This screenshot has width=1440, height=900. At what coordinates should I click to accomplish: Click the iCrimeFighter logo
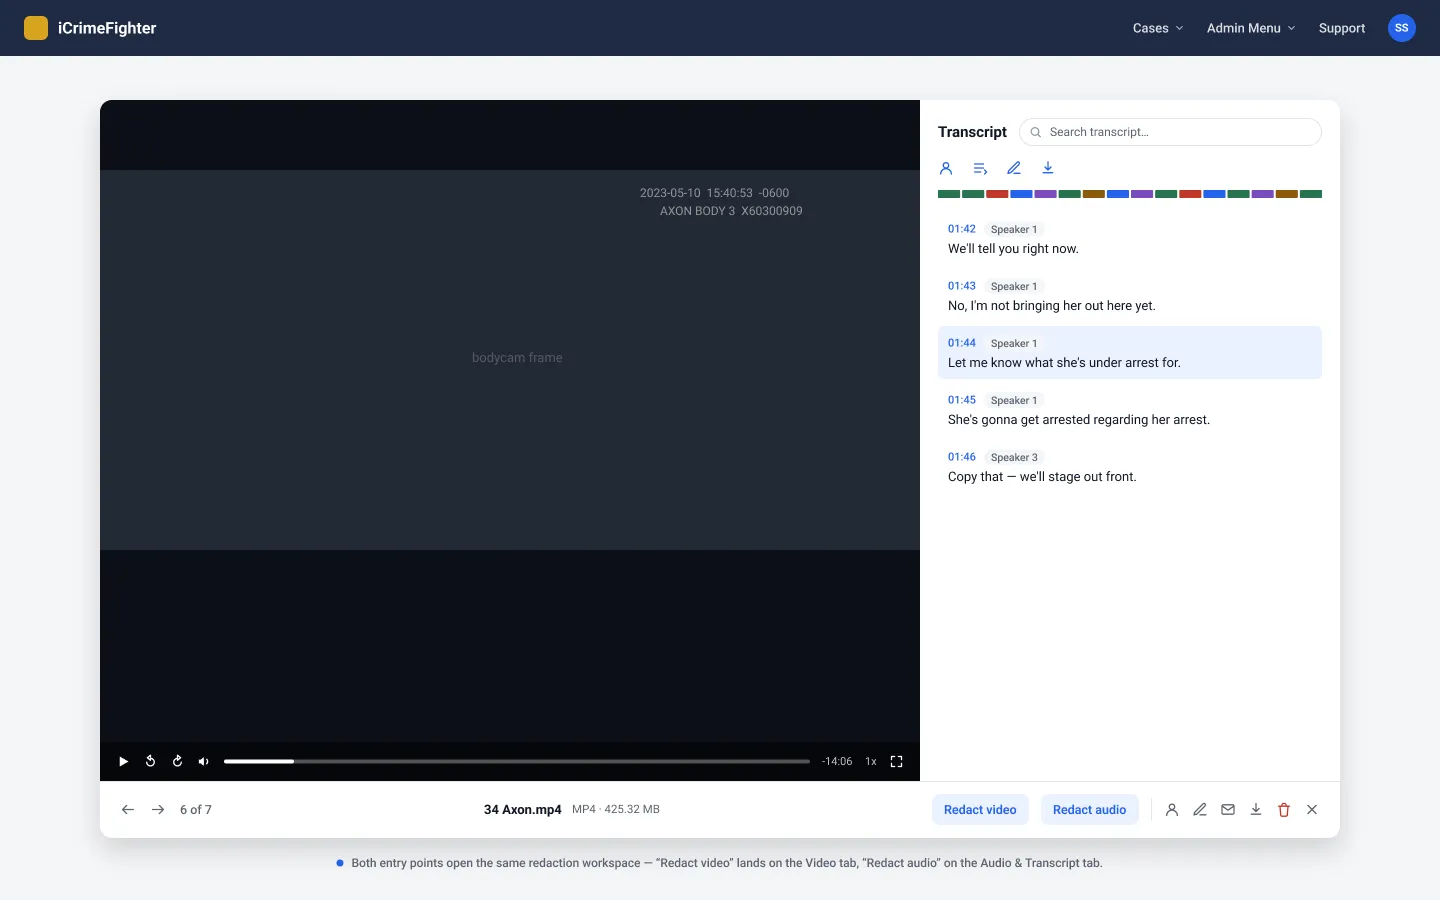(x=90, y=28)
